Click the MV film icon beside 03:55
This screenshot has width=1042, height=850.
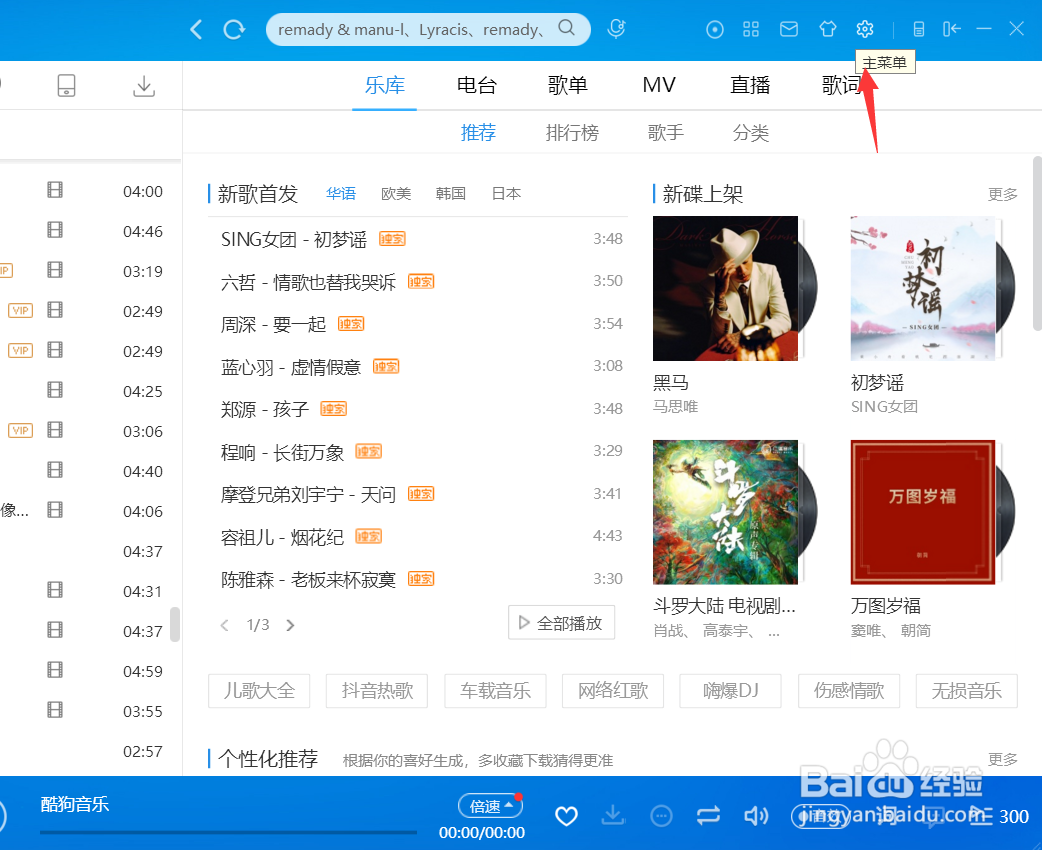(55, 710)
